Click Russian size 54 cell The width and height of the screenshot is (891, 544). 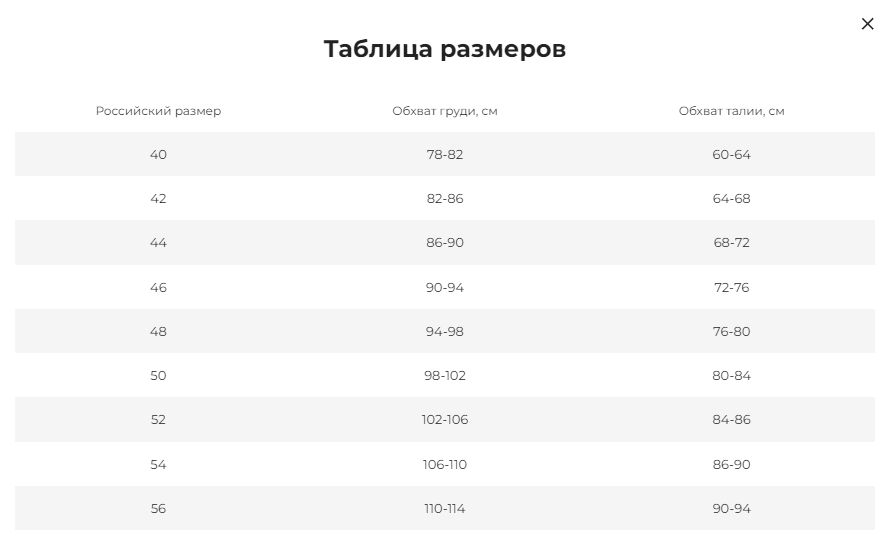coord(158,465)
